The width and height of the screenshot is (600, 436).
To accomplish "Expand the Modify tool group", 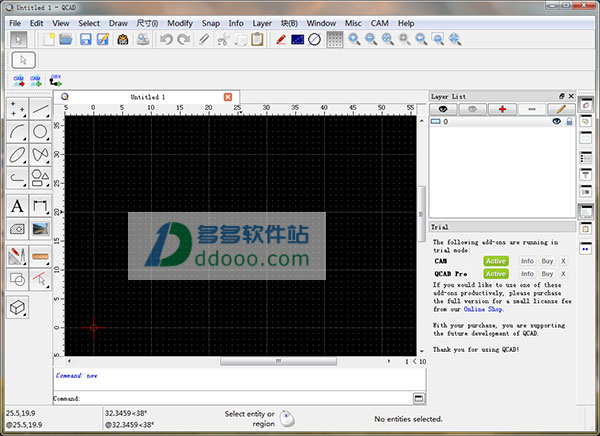I will coord(17,256).
